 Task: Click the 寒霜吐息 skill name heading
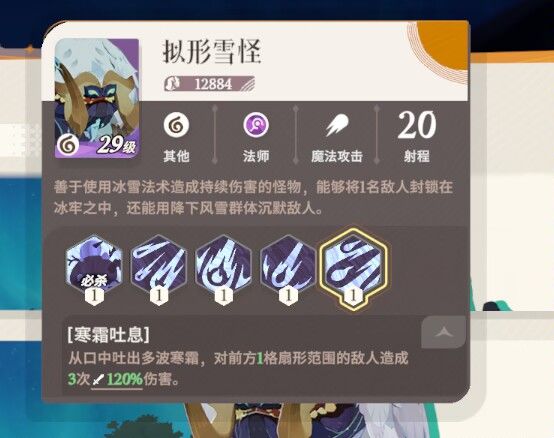coord(108,335)
